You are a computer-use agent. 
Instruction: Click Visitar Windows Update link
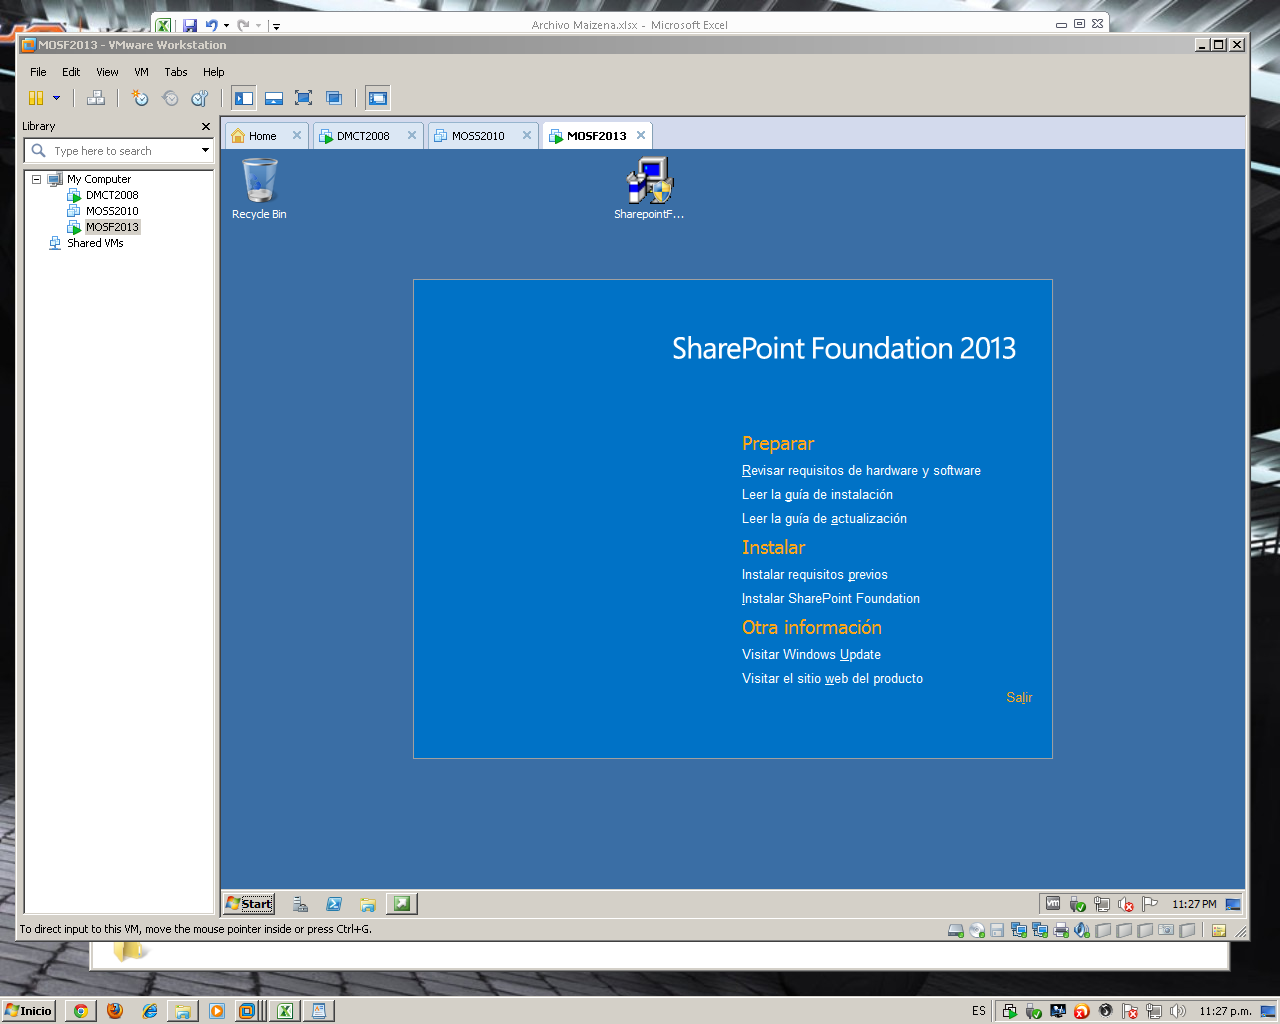coord(811,655)
